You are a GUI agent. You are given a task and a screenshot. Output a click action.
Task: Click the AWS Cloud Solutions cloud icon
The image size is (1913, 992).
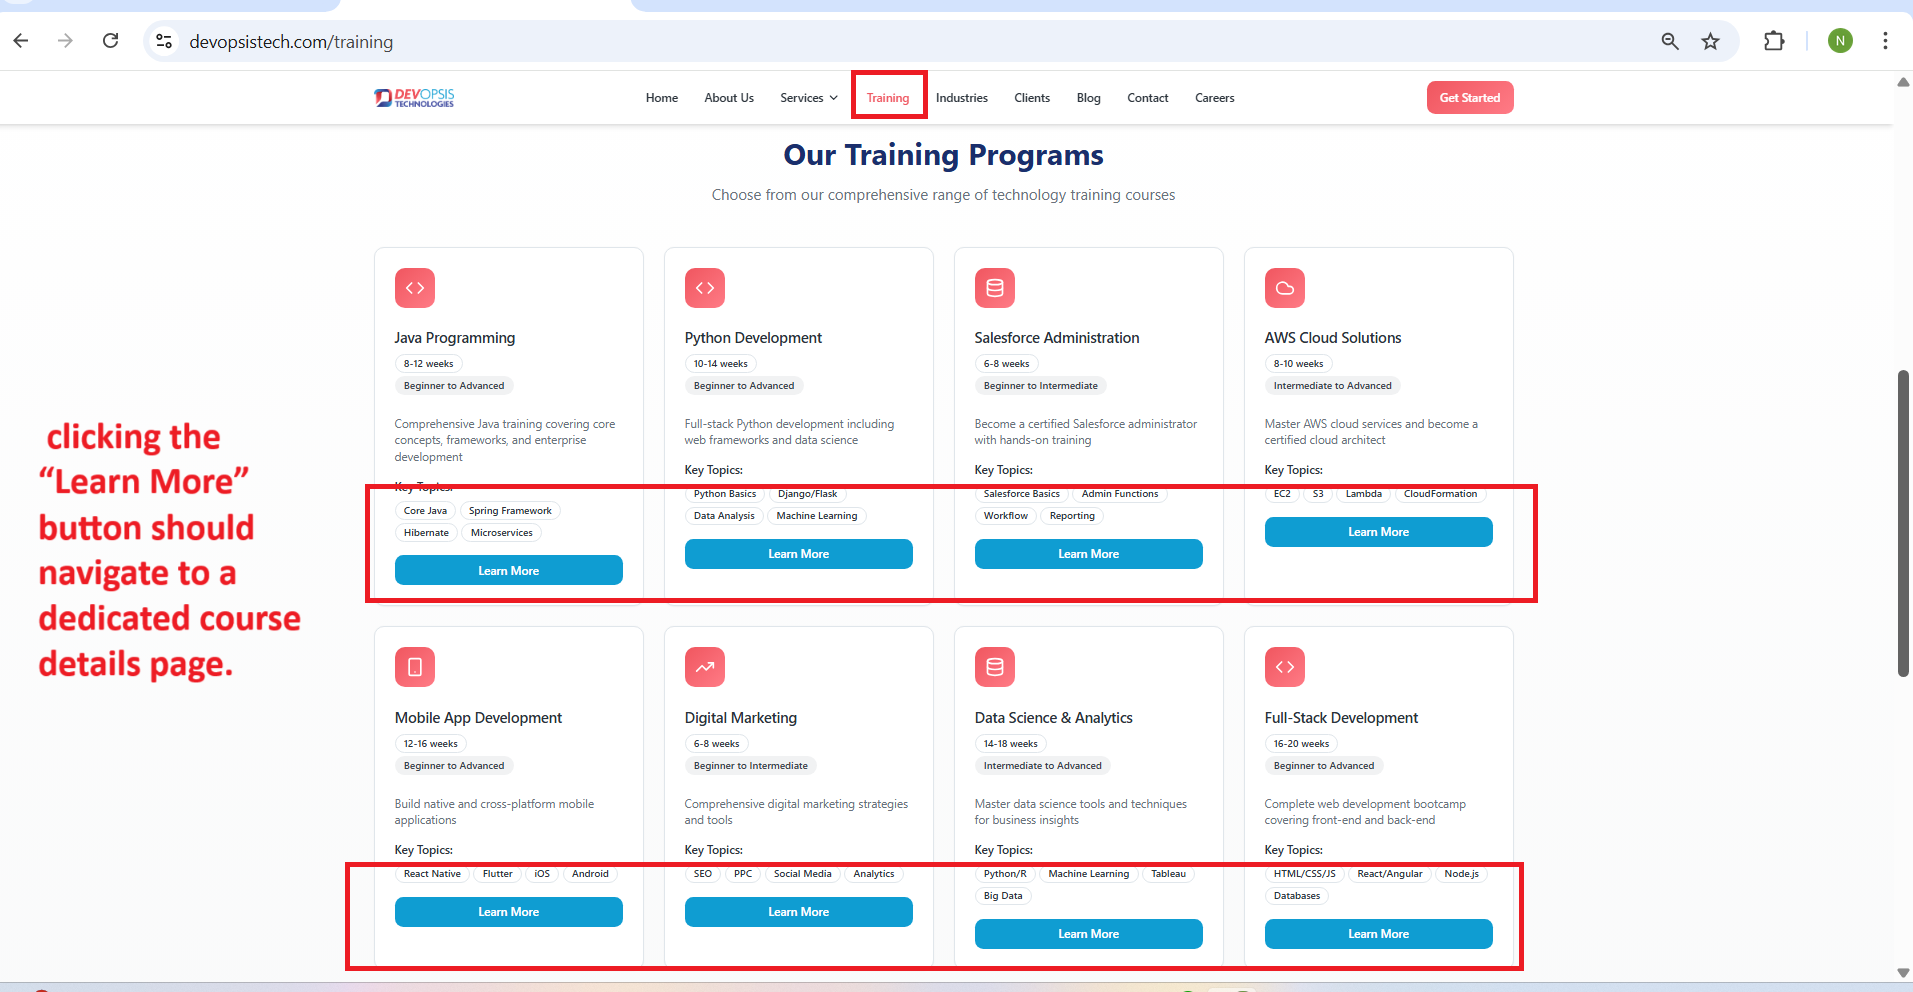1284,288
